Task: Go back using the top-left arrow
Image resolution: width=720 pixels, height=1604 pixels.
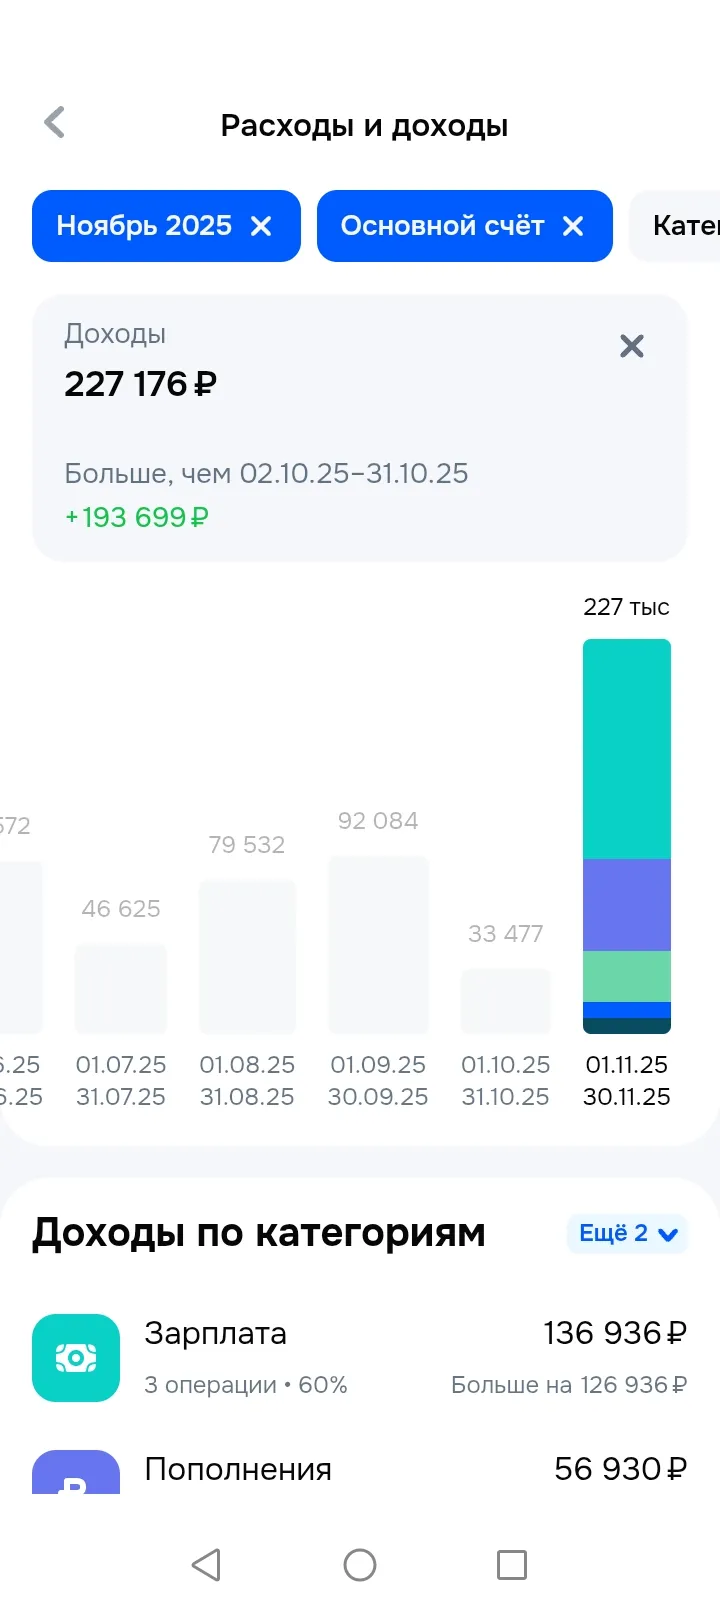Action: [x=55, y=123]
